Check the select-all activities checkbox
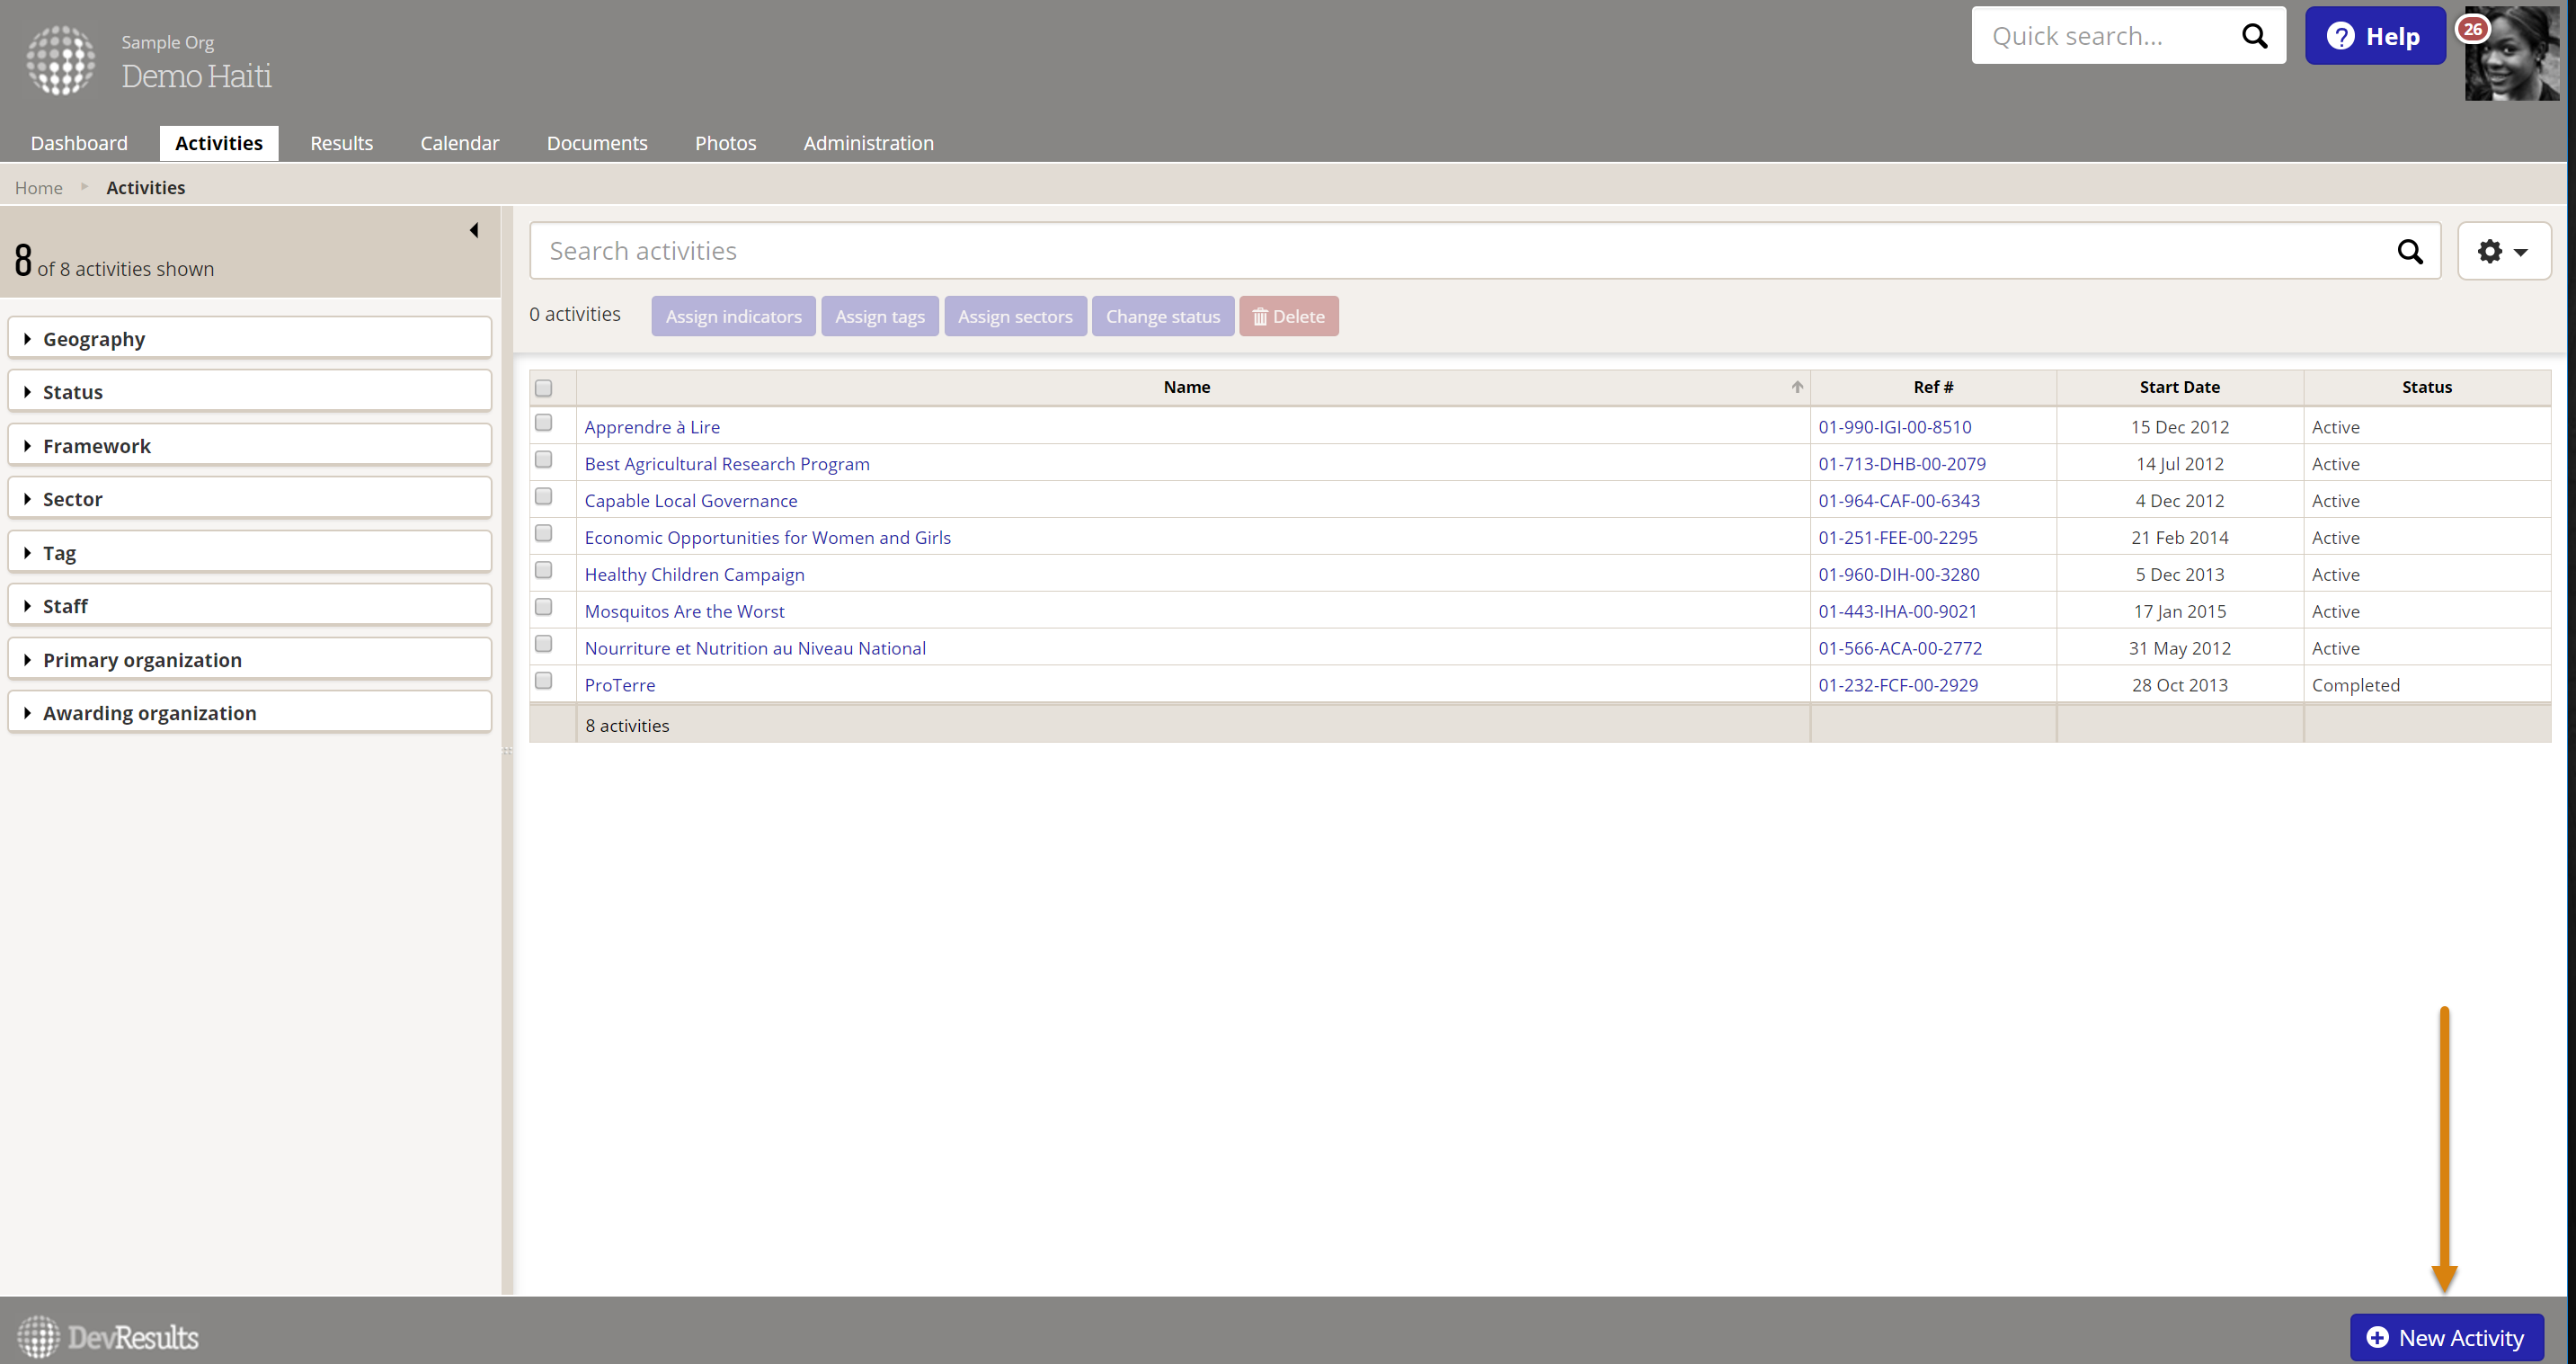This screenshot has width=2576, height=1364. click(543, 388)
